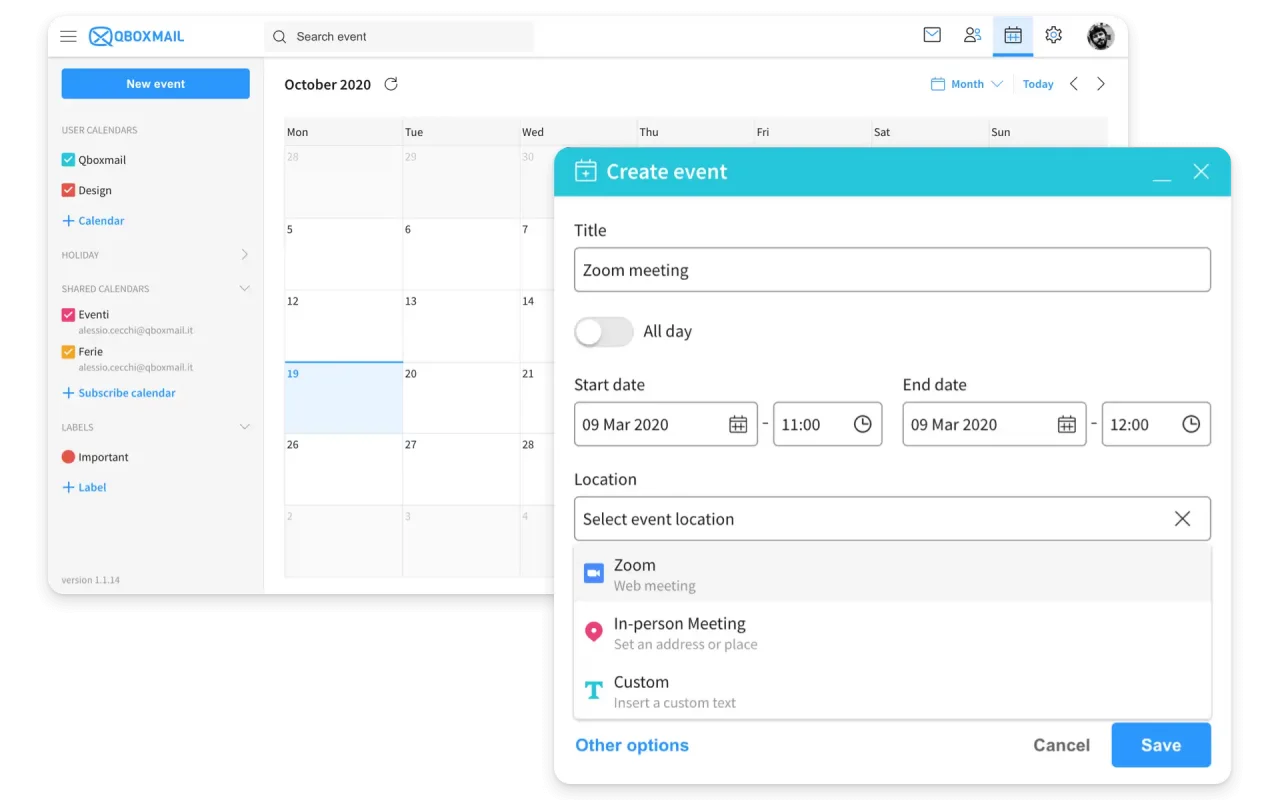Click the Important label red color dot

coord(68,457)
